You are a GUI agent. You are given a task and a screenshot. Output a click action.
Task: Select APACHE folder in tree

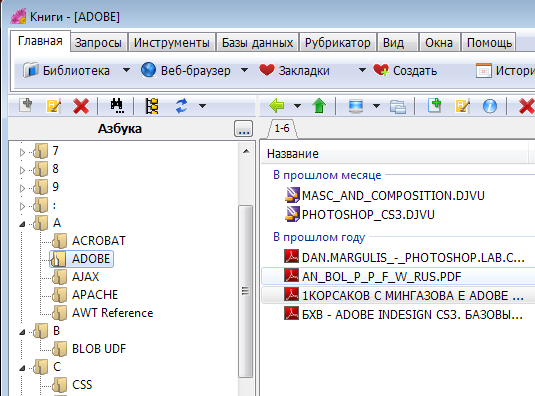coord(95,295)
